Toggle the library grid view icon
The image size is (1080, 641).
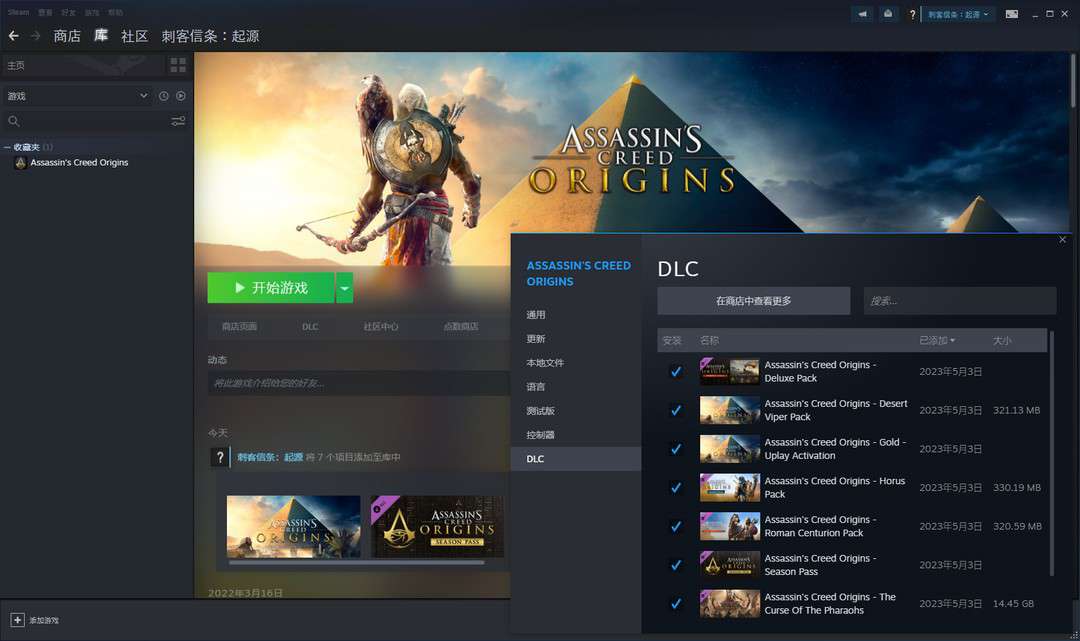178,65
